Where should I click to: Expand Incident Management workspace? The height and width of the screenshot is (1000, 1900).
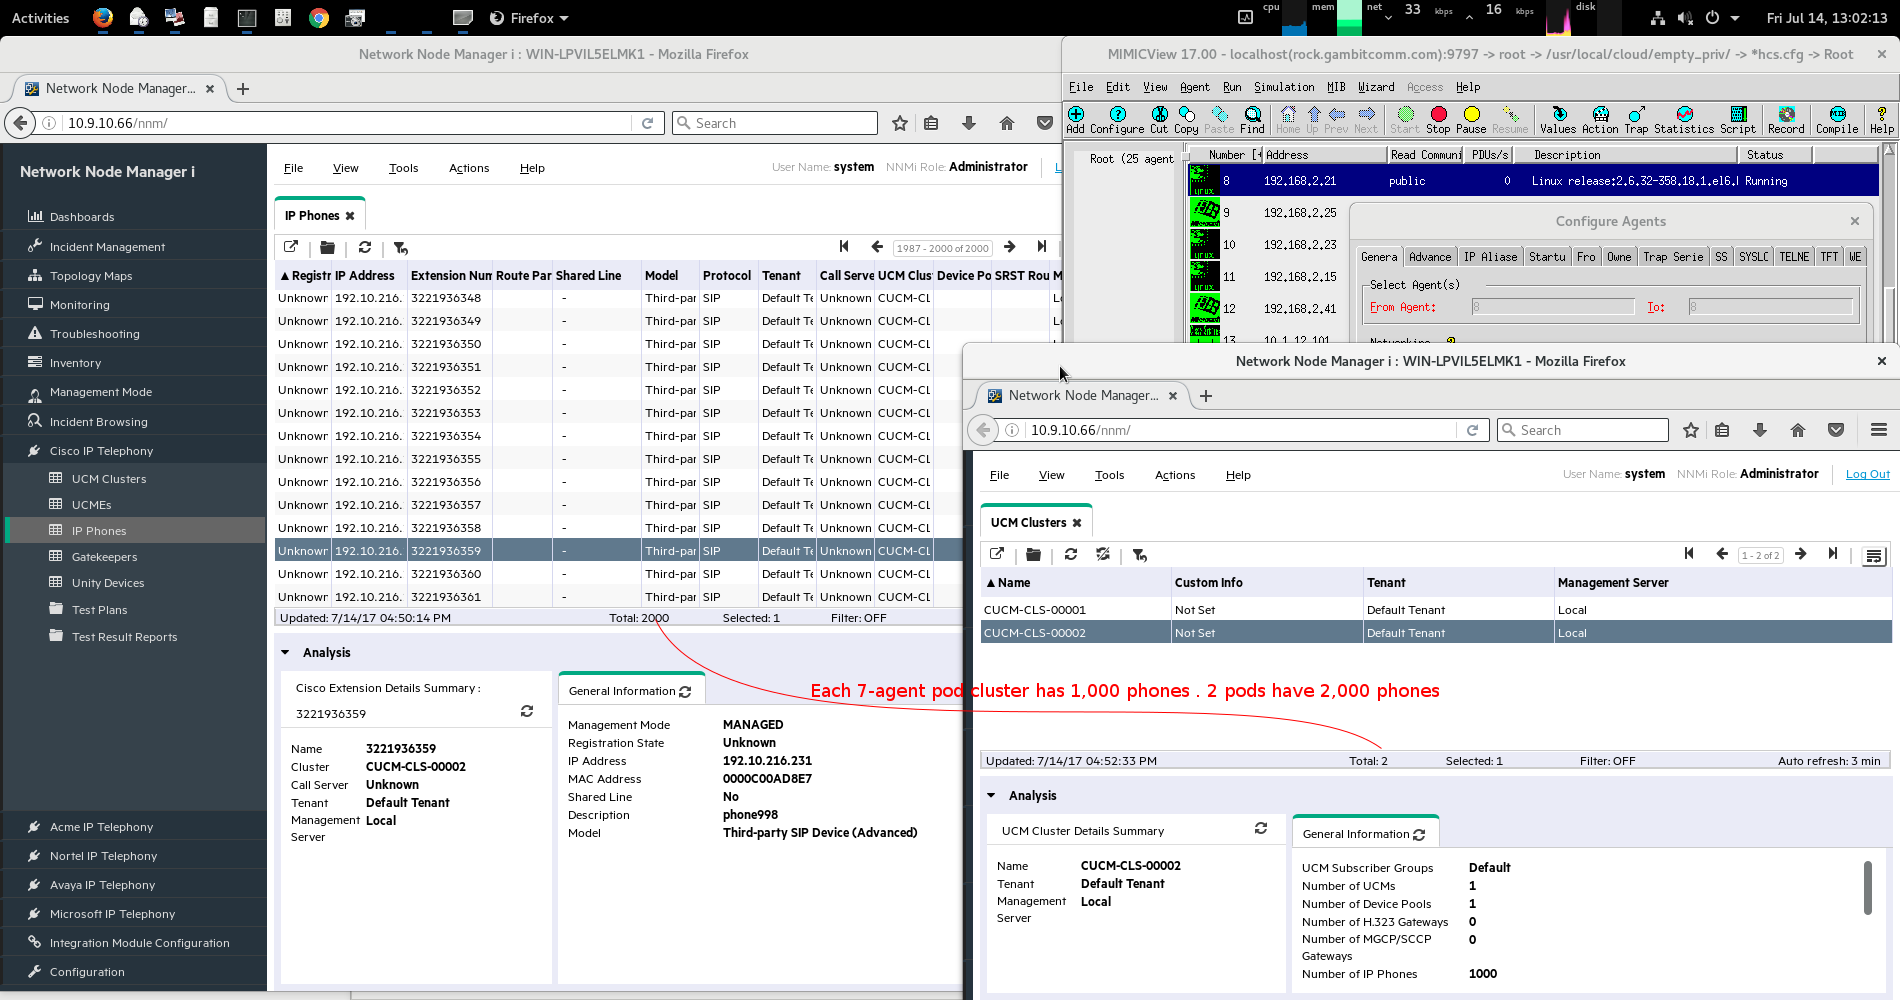(107, 247)
